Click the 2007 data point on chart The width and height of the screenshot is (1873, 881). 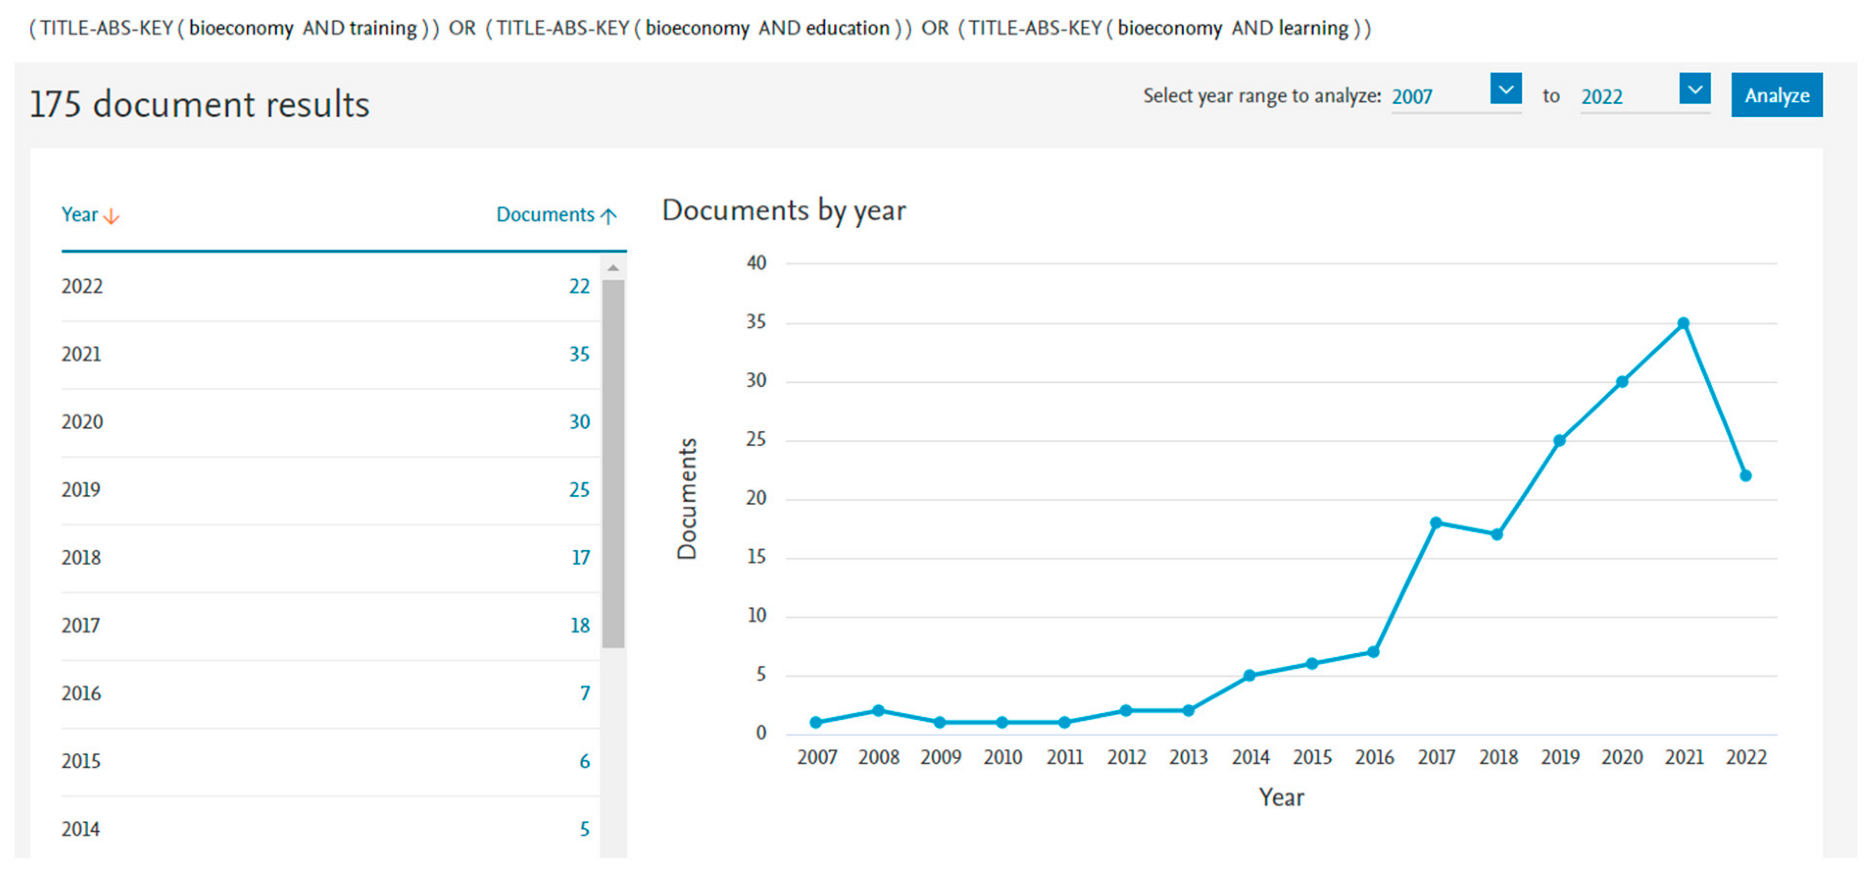pos(816,722)
